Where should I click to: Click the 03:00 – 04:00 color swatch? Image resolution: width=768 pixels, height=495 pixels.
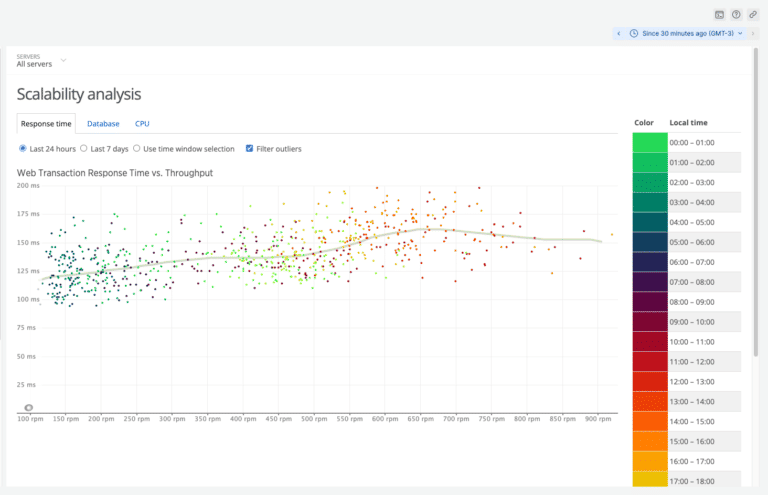650,202
